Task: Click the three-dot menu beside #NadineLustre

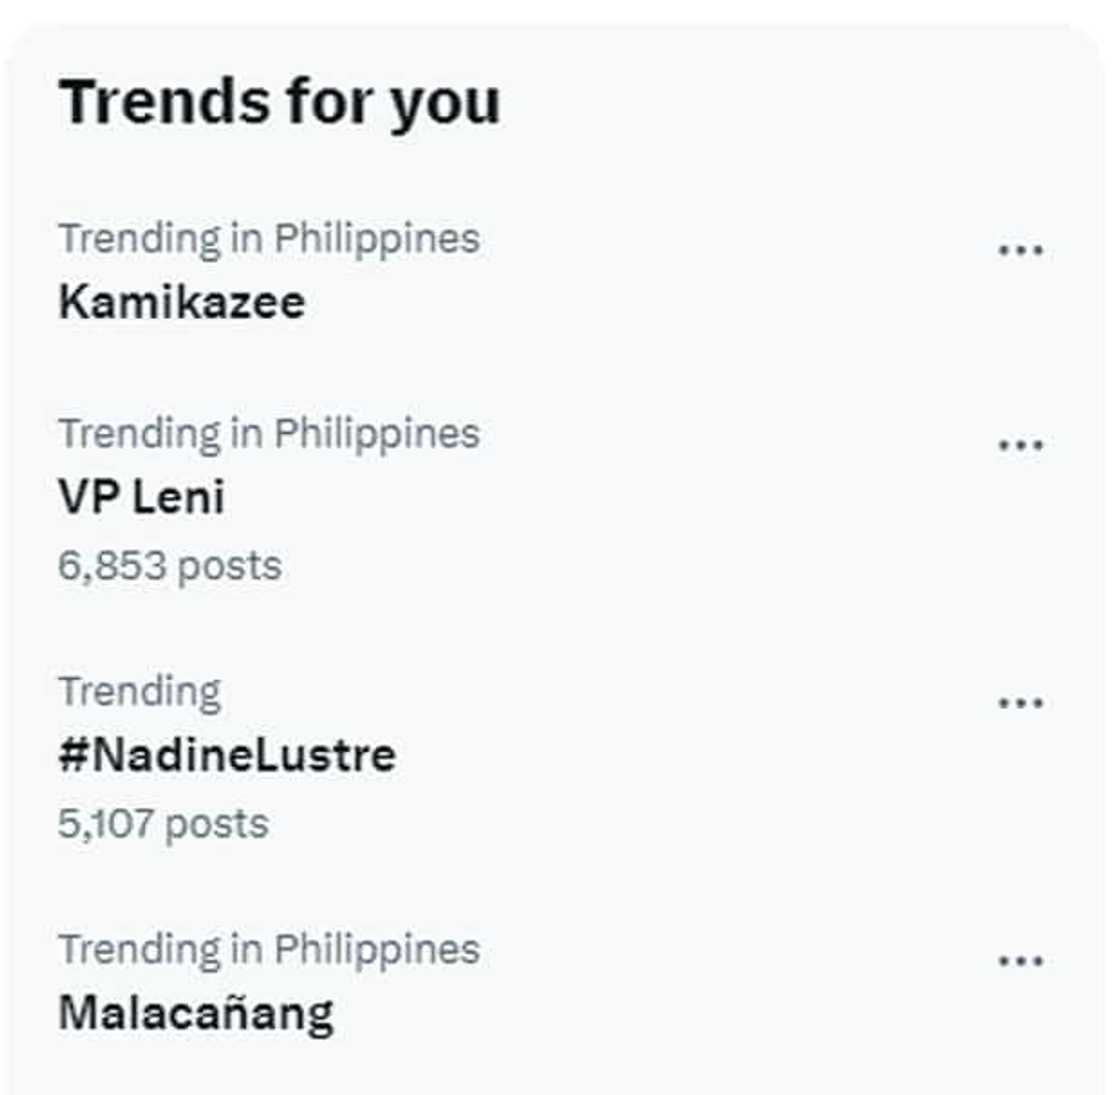Action: click(1020, 703)
